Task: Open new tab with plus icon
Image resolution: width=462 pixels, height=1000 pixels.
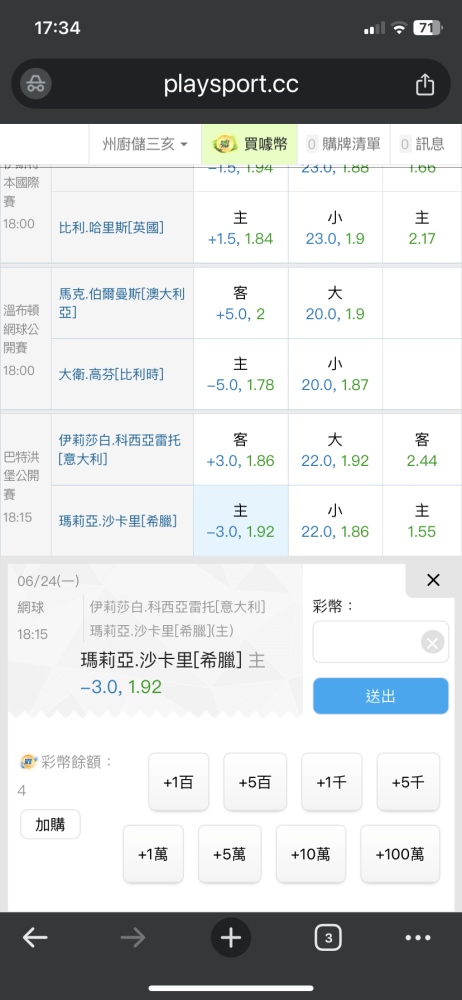Action: [231, 938]
